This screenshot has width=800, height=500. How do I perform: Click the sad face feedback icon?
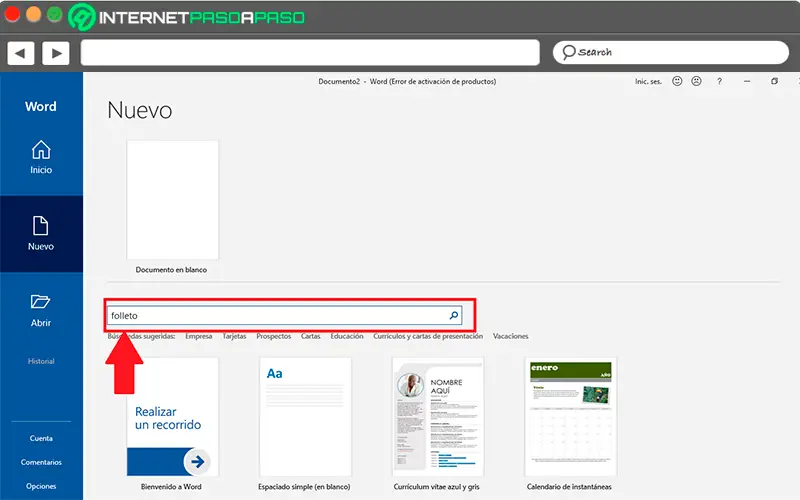(696, 81)
